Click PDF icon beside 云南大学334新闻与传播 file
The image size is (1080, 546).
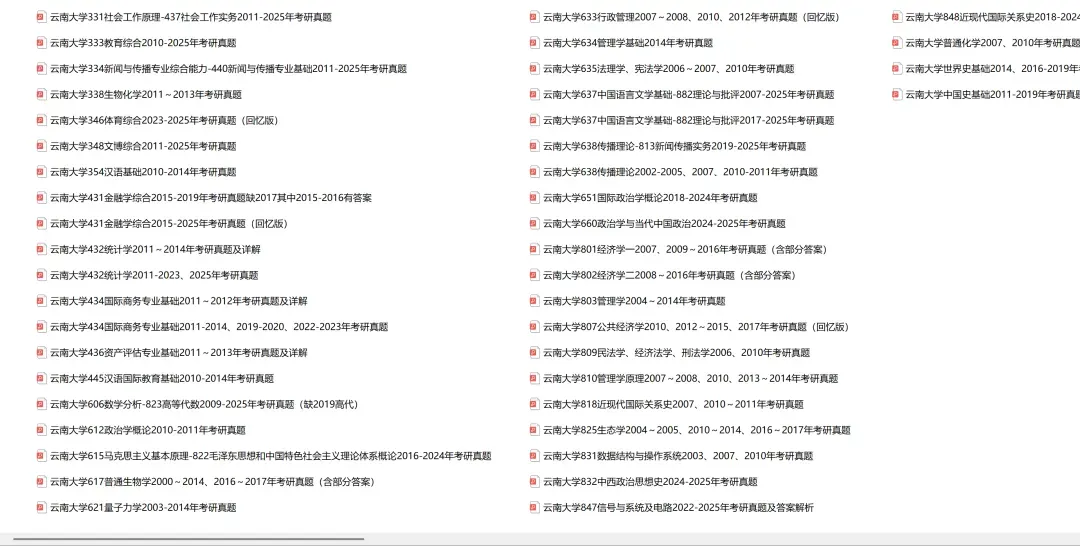pyautogui.click(x=41, y=69)
